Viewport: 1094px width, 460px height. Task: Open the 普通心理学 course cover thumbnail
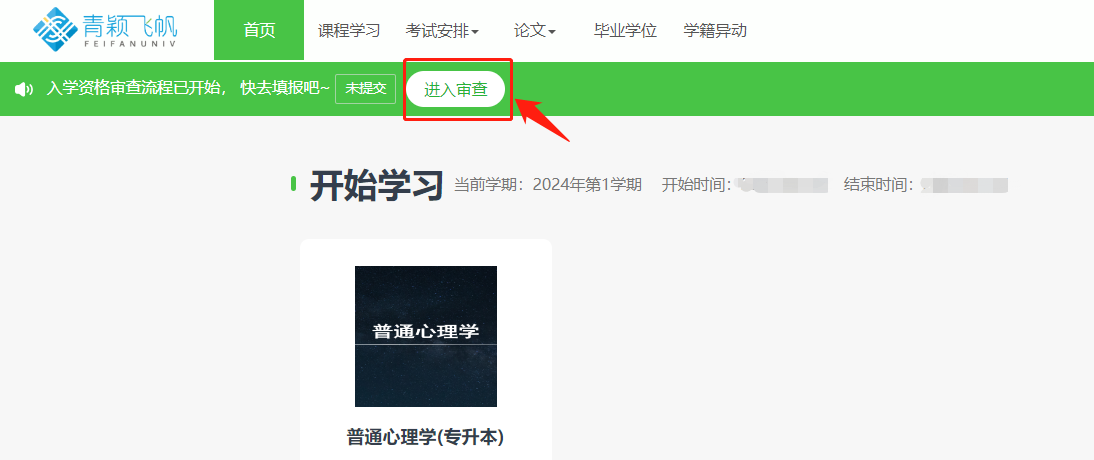[x=426, y=336]
